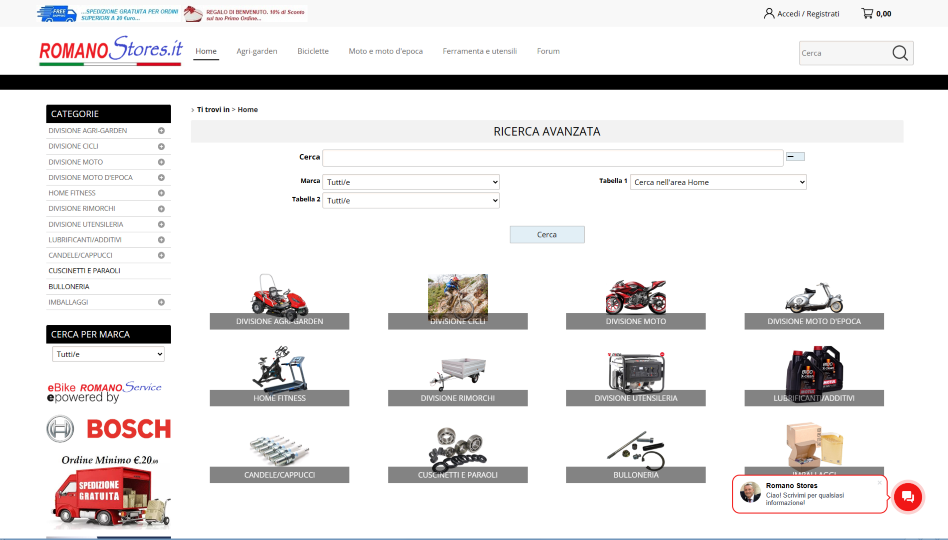The height and width of the screenshot is (540, 948).
Task: Go to the Biciclette menu item
Action: (312, 51)
